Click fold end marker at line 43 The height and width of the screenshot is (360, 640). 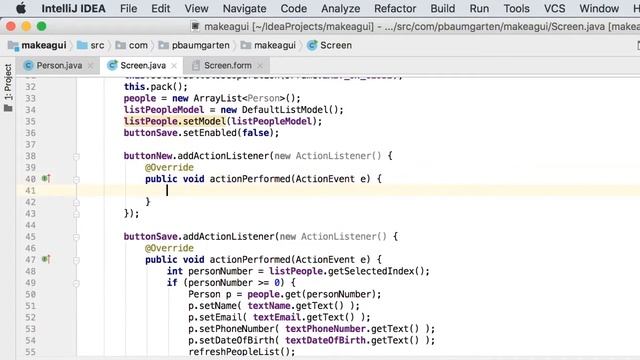(x=76, y=214)
